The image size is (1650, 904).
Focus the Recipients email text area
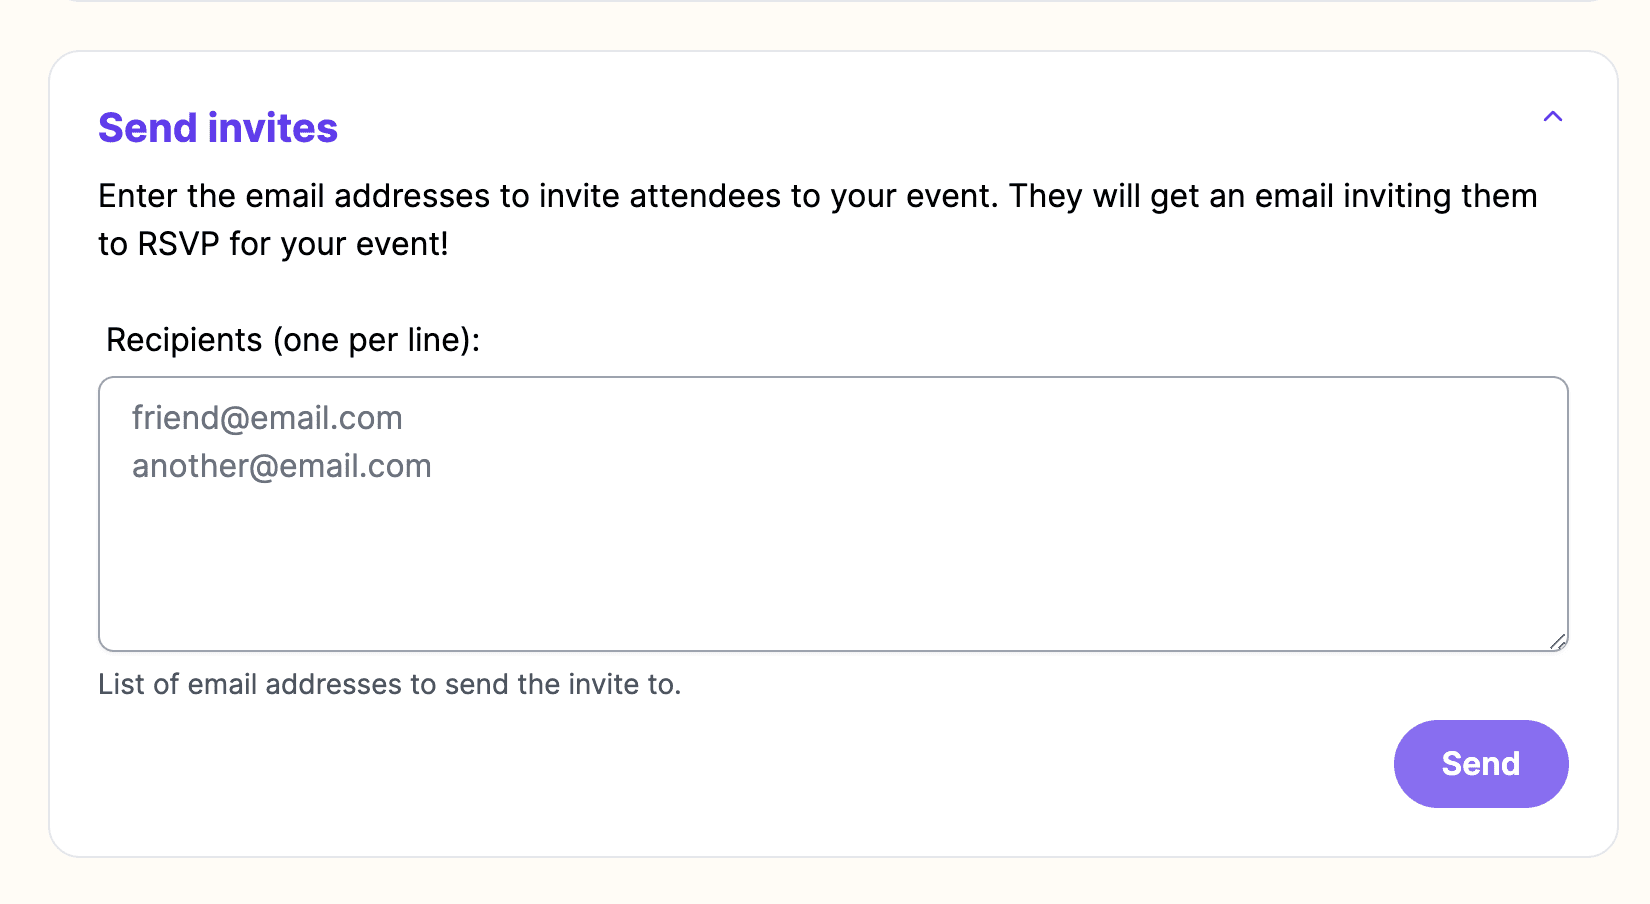pyautogui.click(x=833, y=514)
